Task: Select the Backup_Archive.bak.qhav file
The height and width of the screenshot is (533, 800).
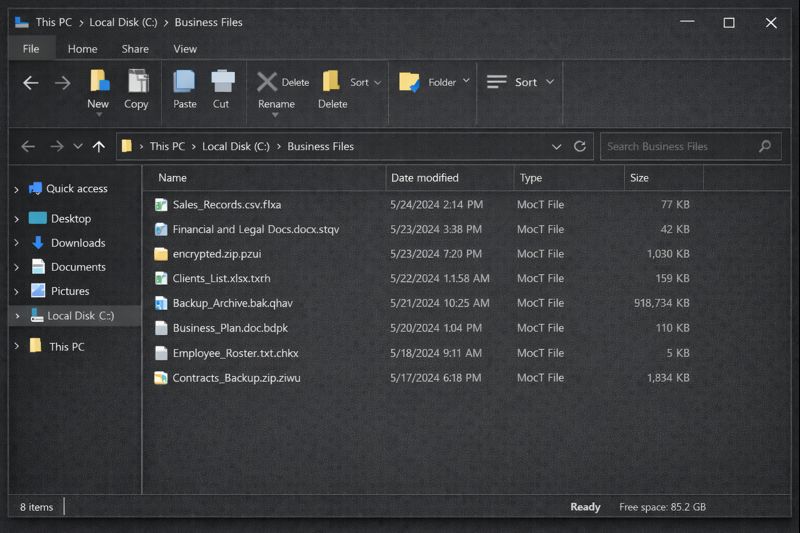Action: 232,303
